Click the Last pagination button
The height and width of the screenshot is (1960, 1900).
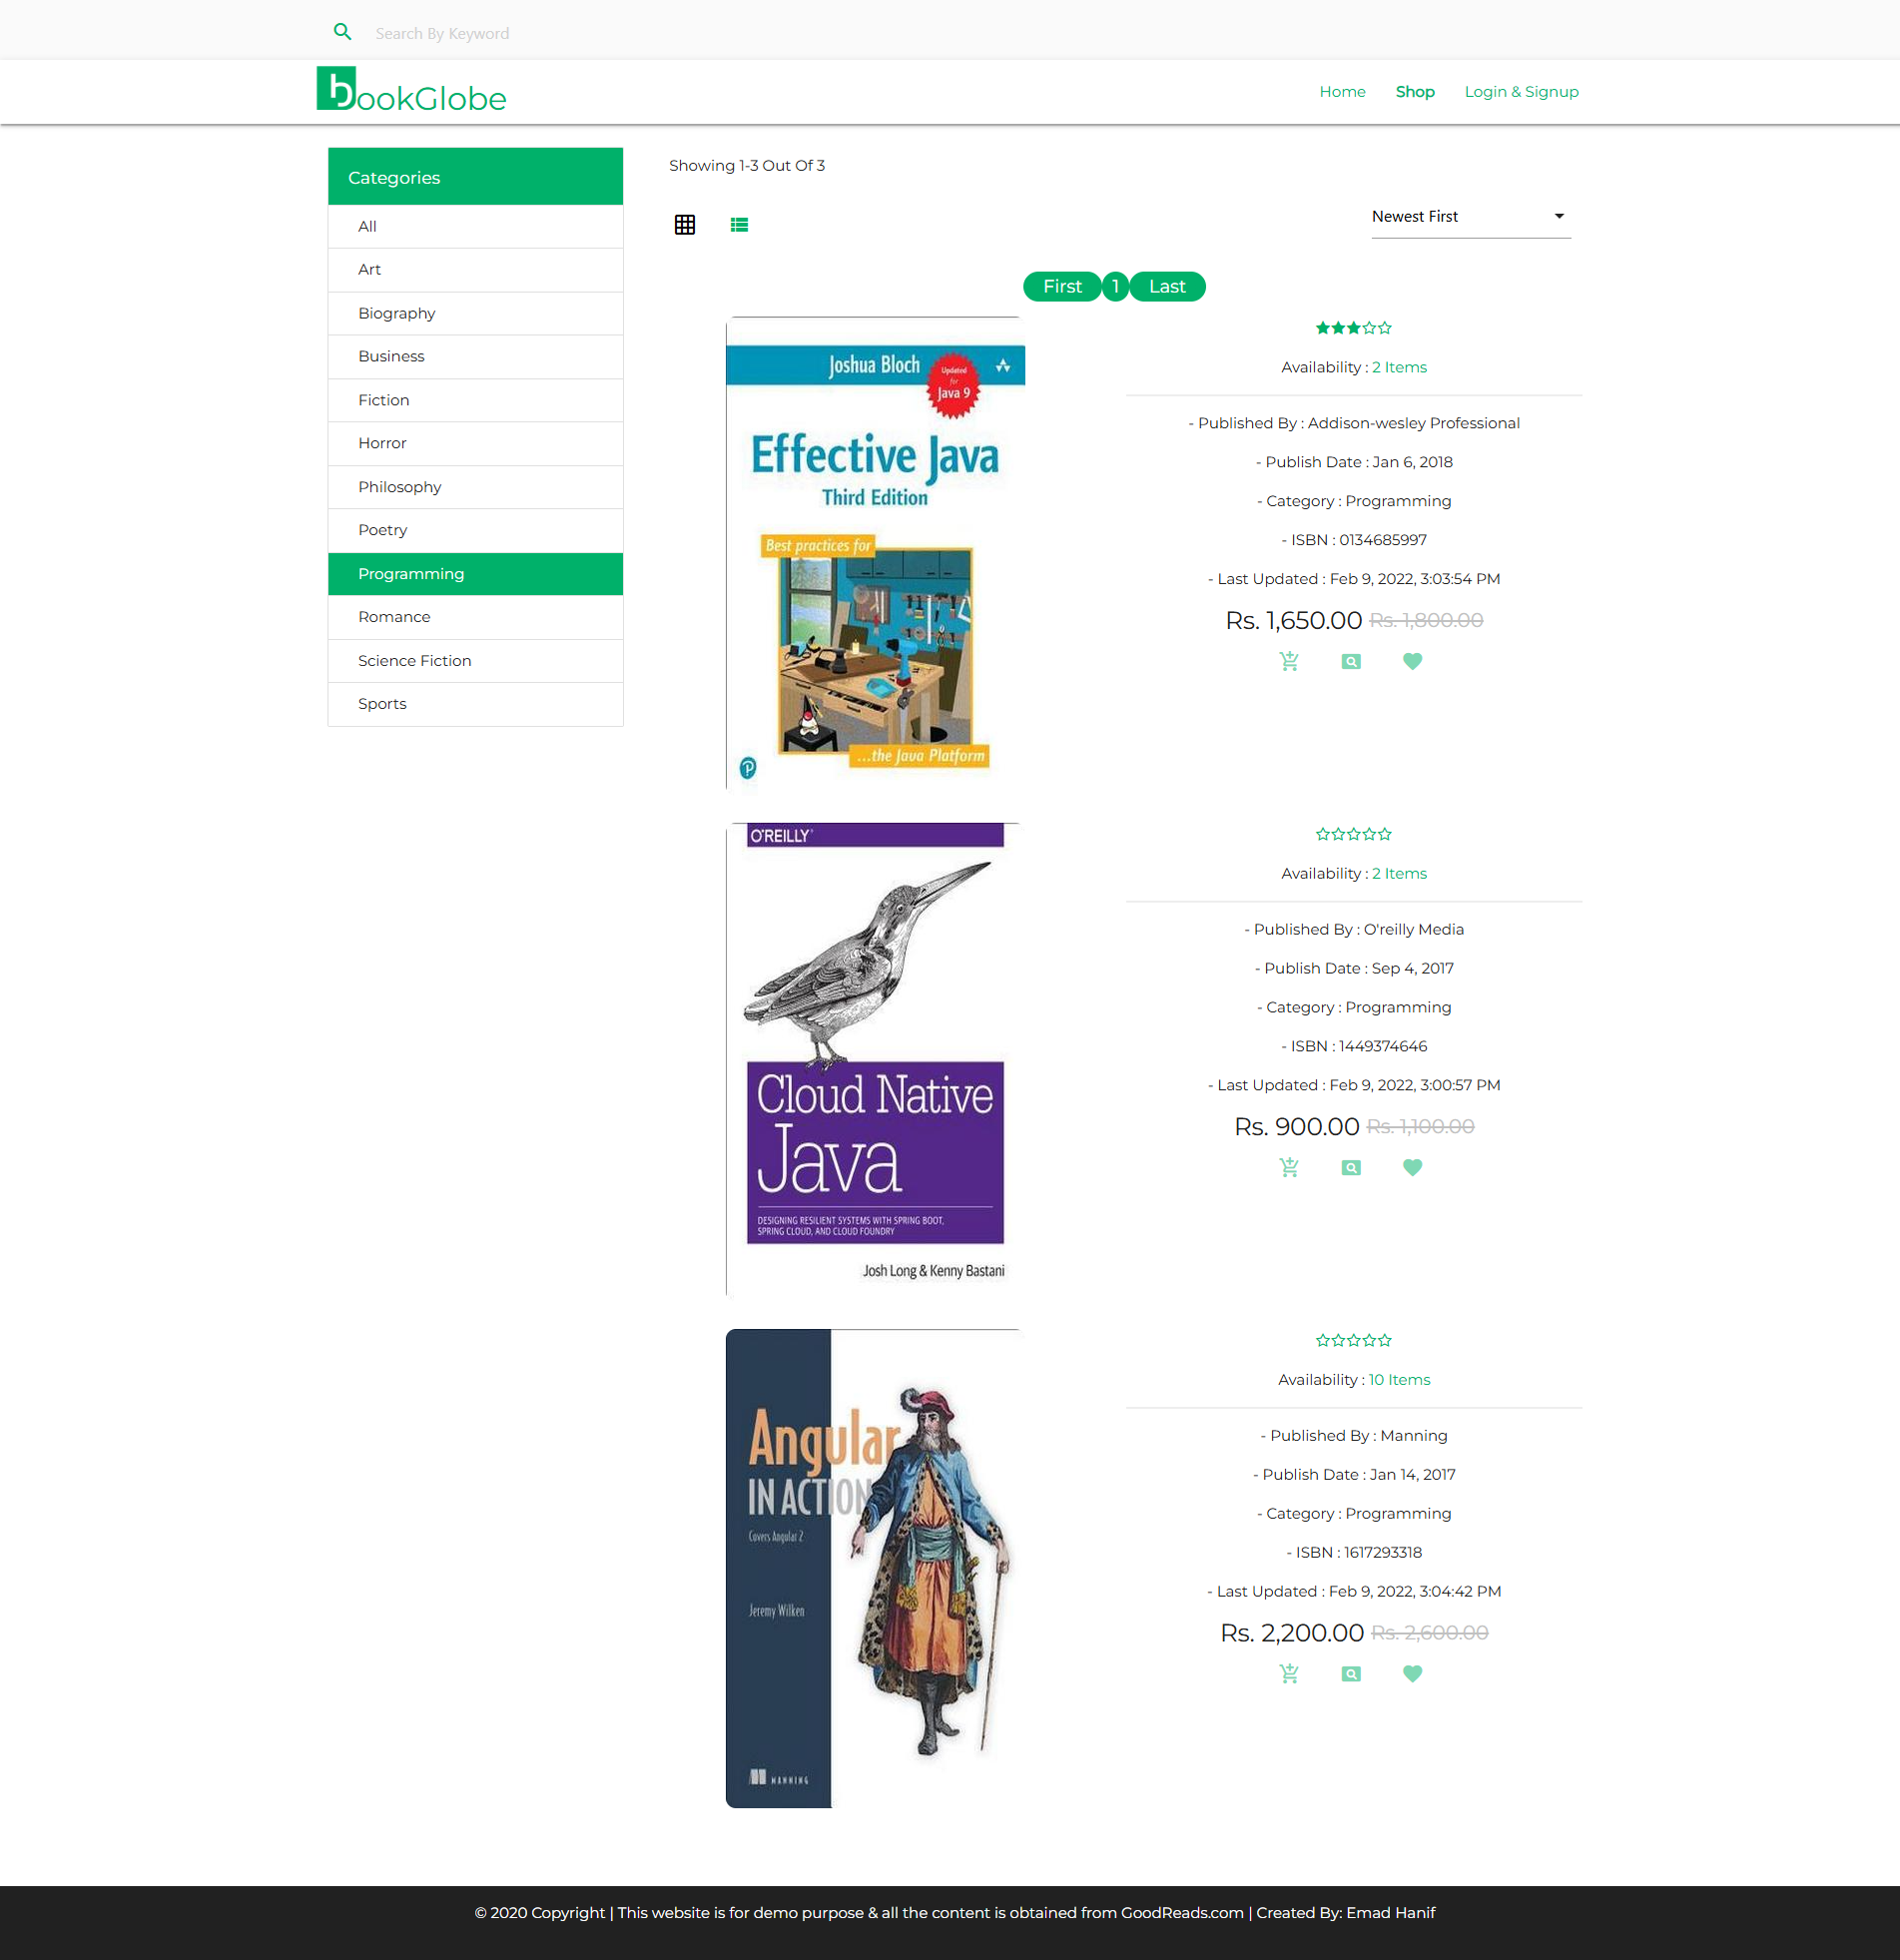pos(1166,286)
